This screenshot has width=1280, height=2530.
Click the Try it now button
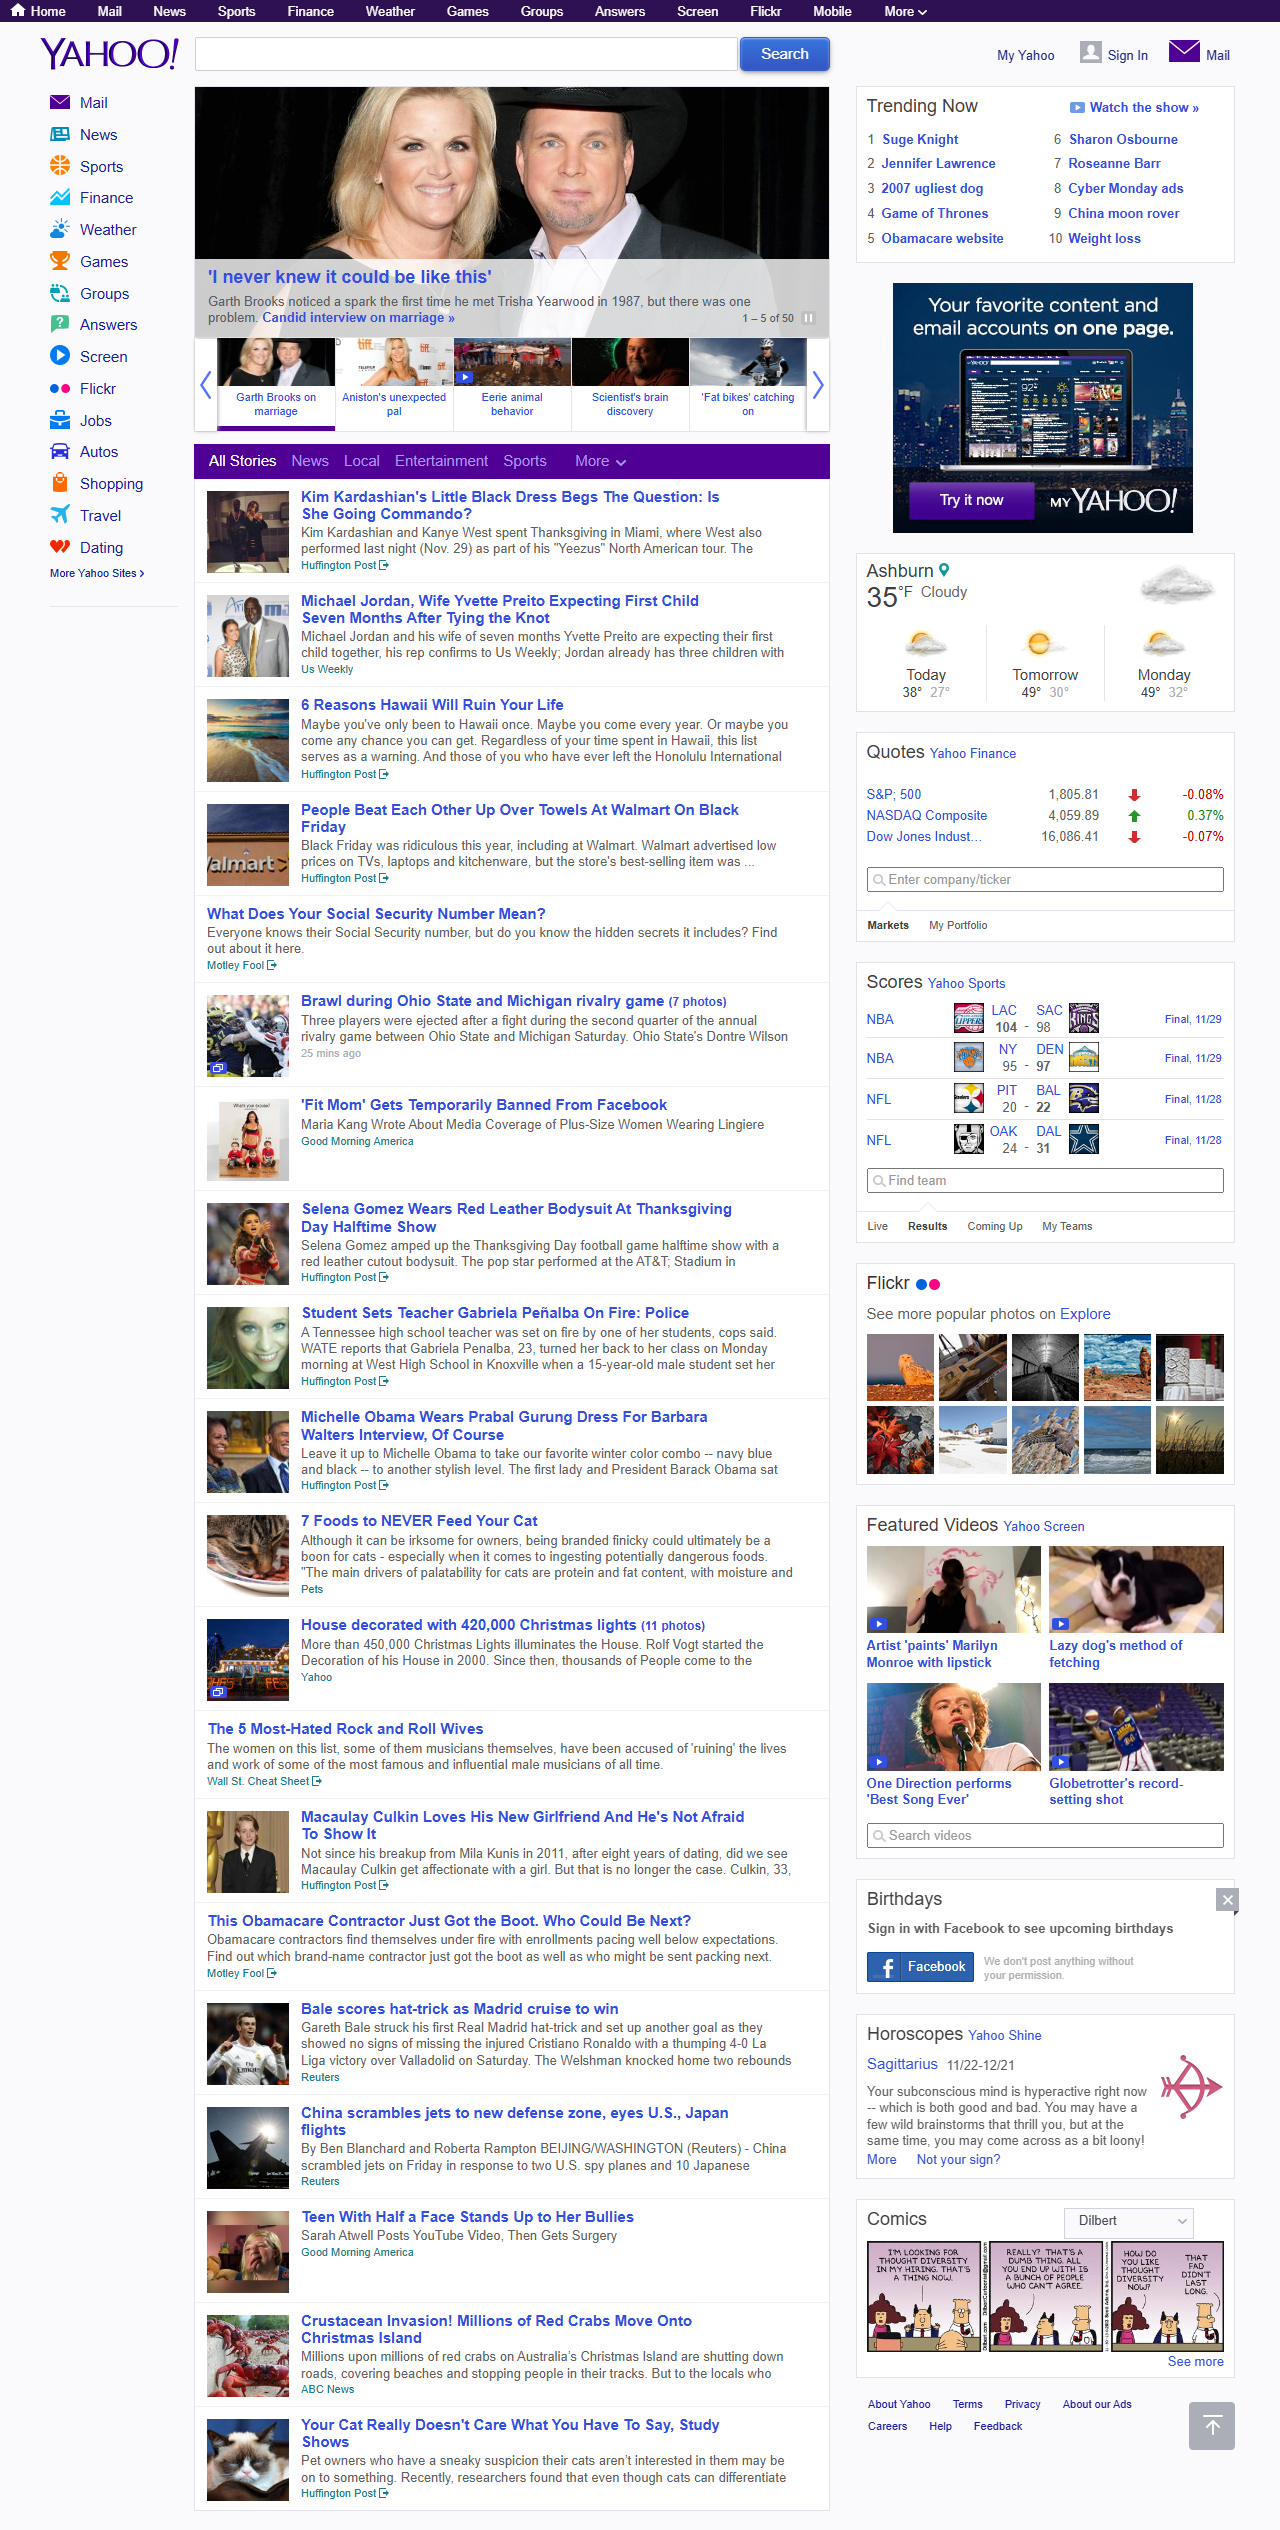tap(971, 500)
